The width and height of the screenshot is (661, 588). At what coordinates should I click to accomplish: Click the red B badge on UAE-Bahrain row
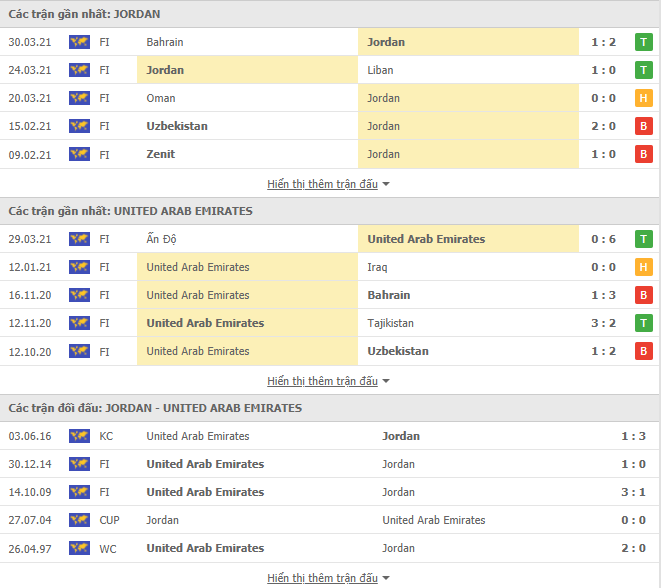click(x=644, y=295)
